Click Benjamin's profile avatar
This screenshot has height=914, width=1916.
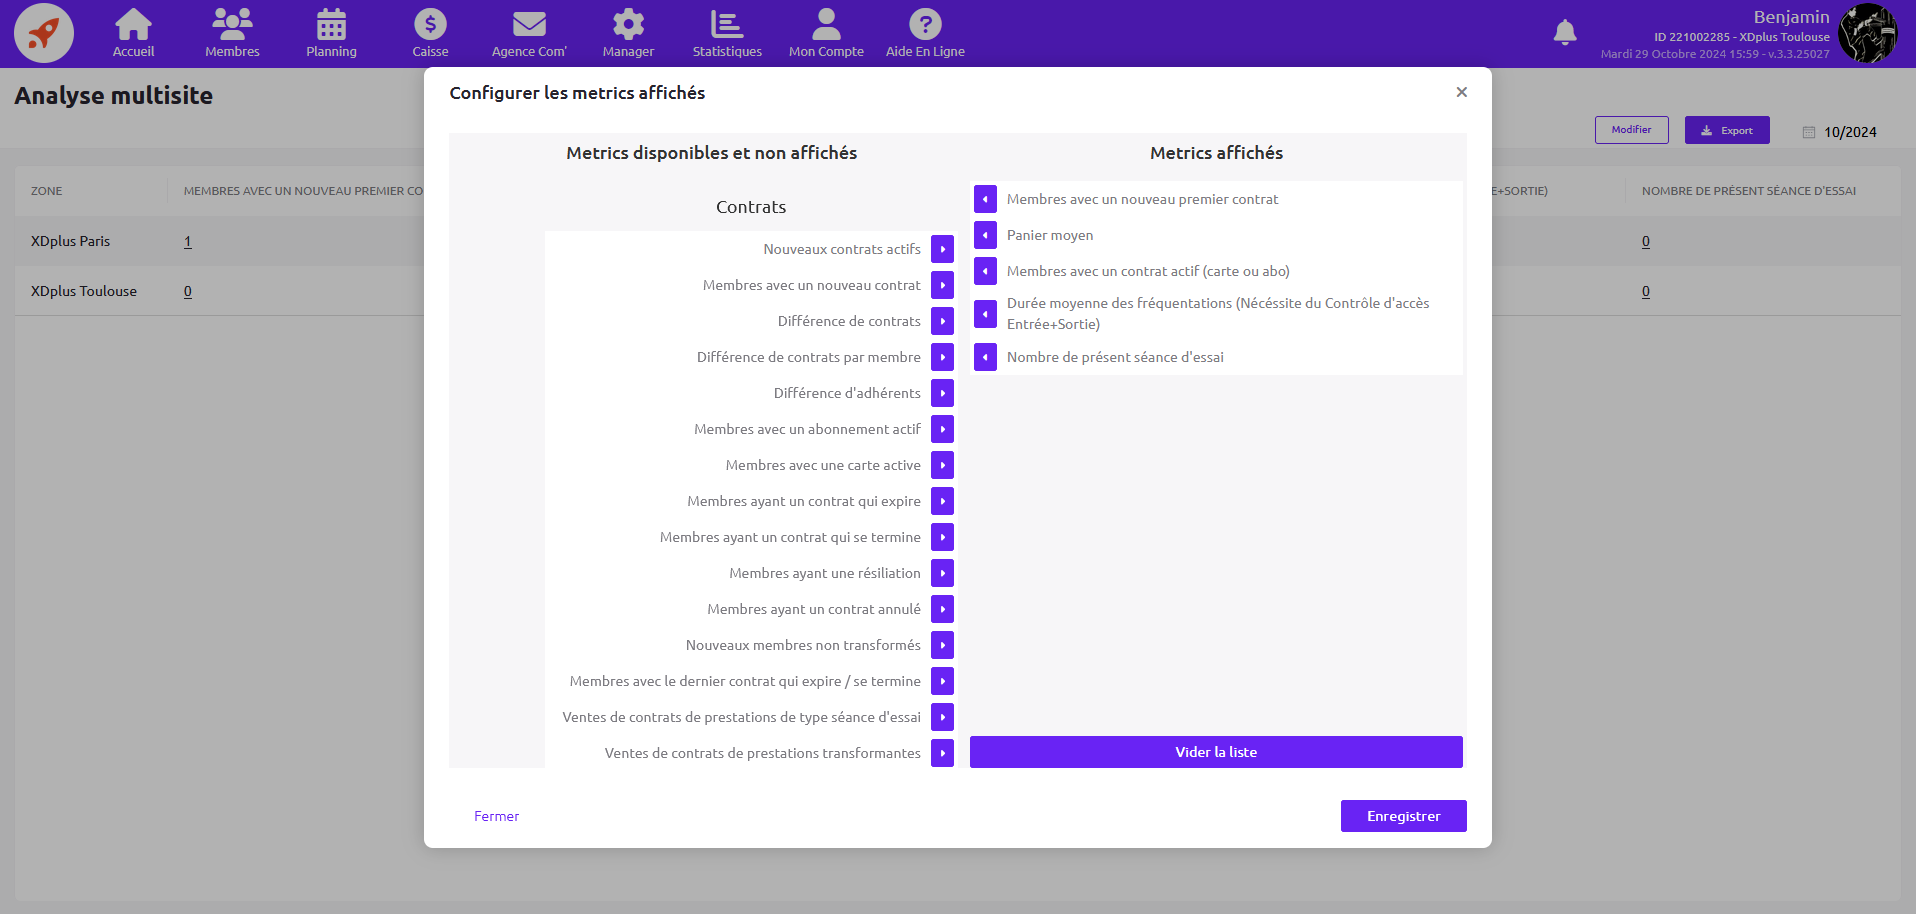point(1866,33)
